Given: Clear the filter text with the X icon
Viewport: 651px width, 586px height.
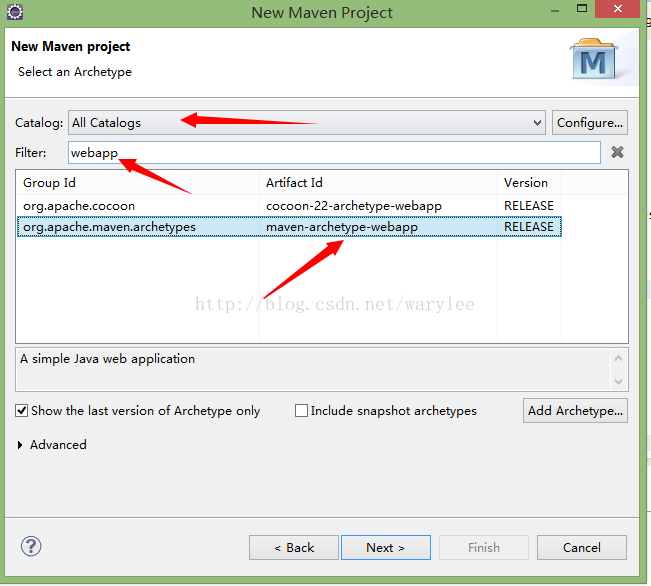Looking at the screenshot, I should point(617,152).
